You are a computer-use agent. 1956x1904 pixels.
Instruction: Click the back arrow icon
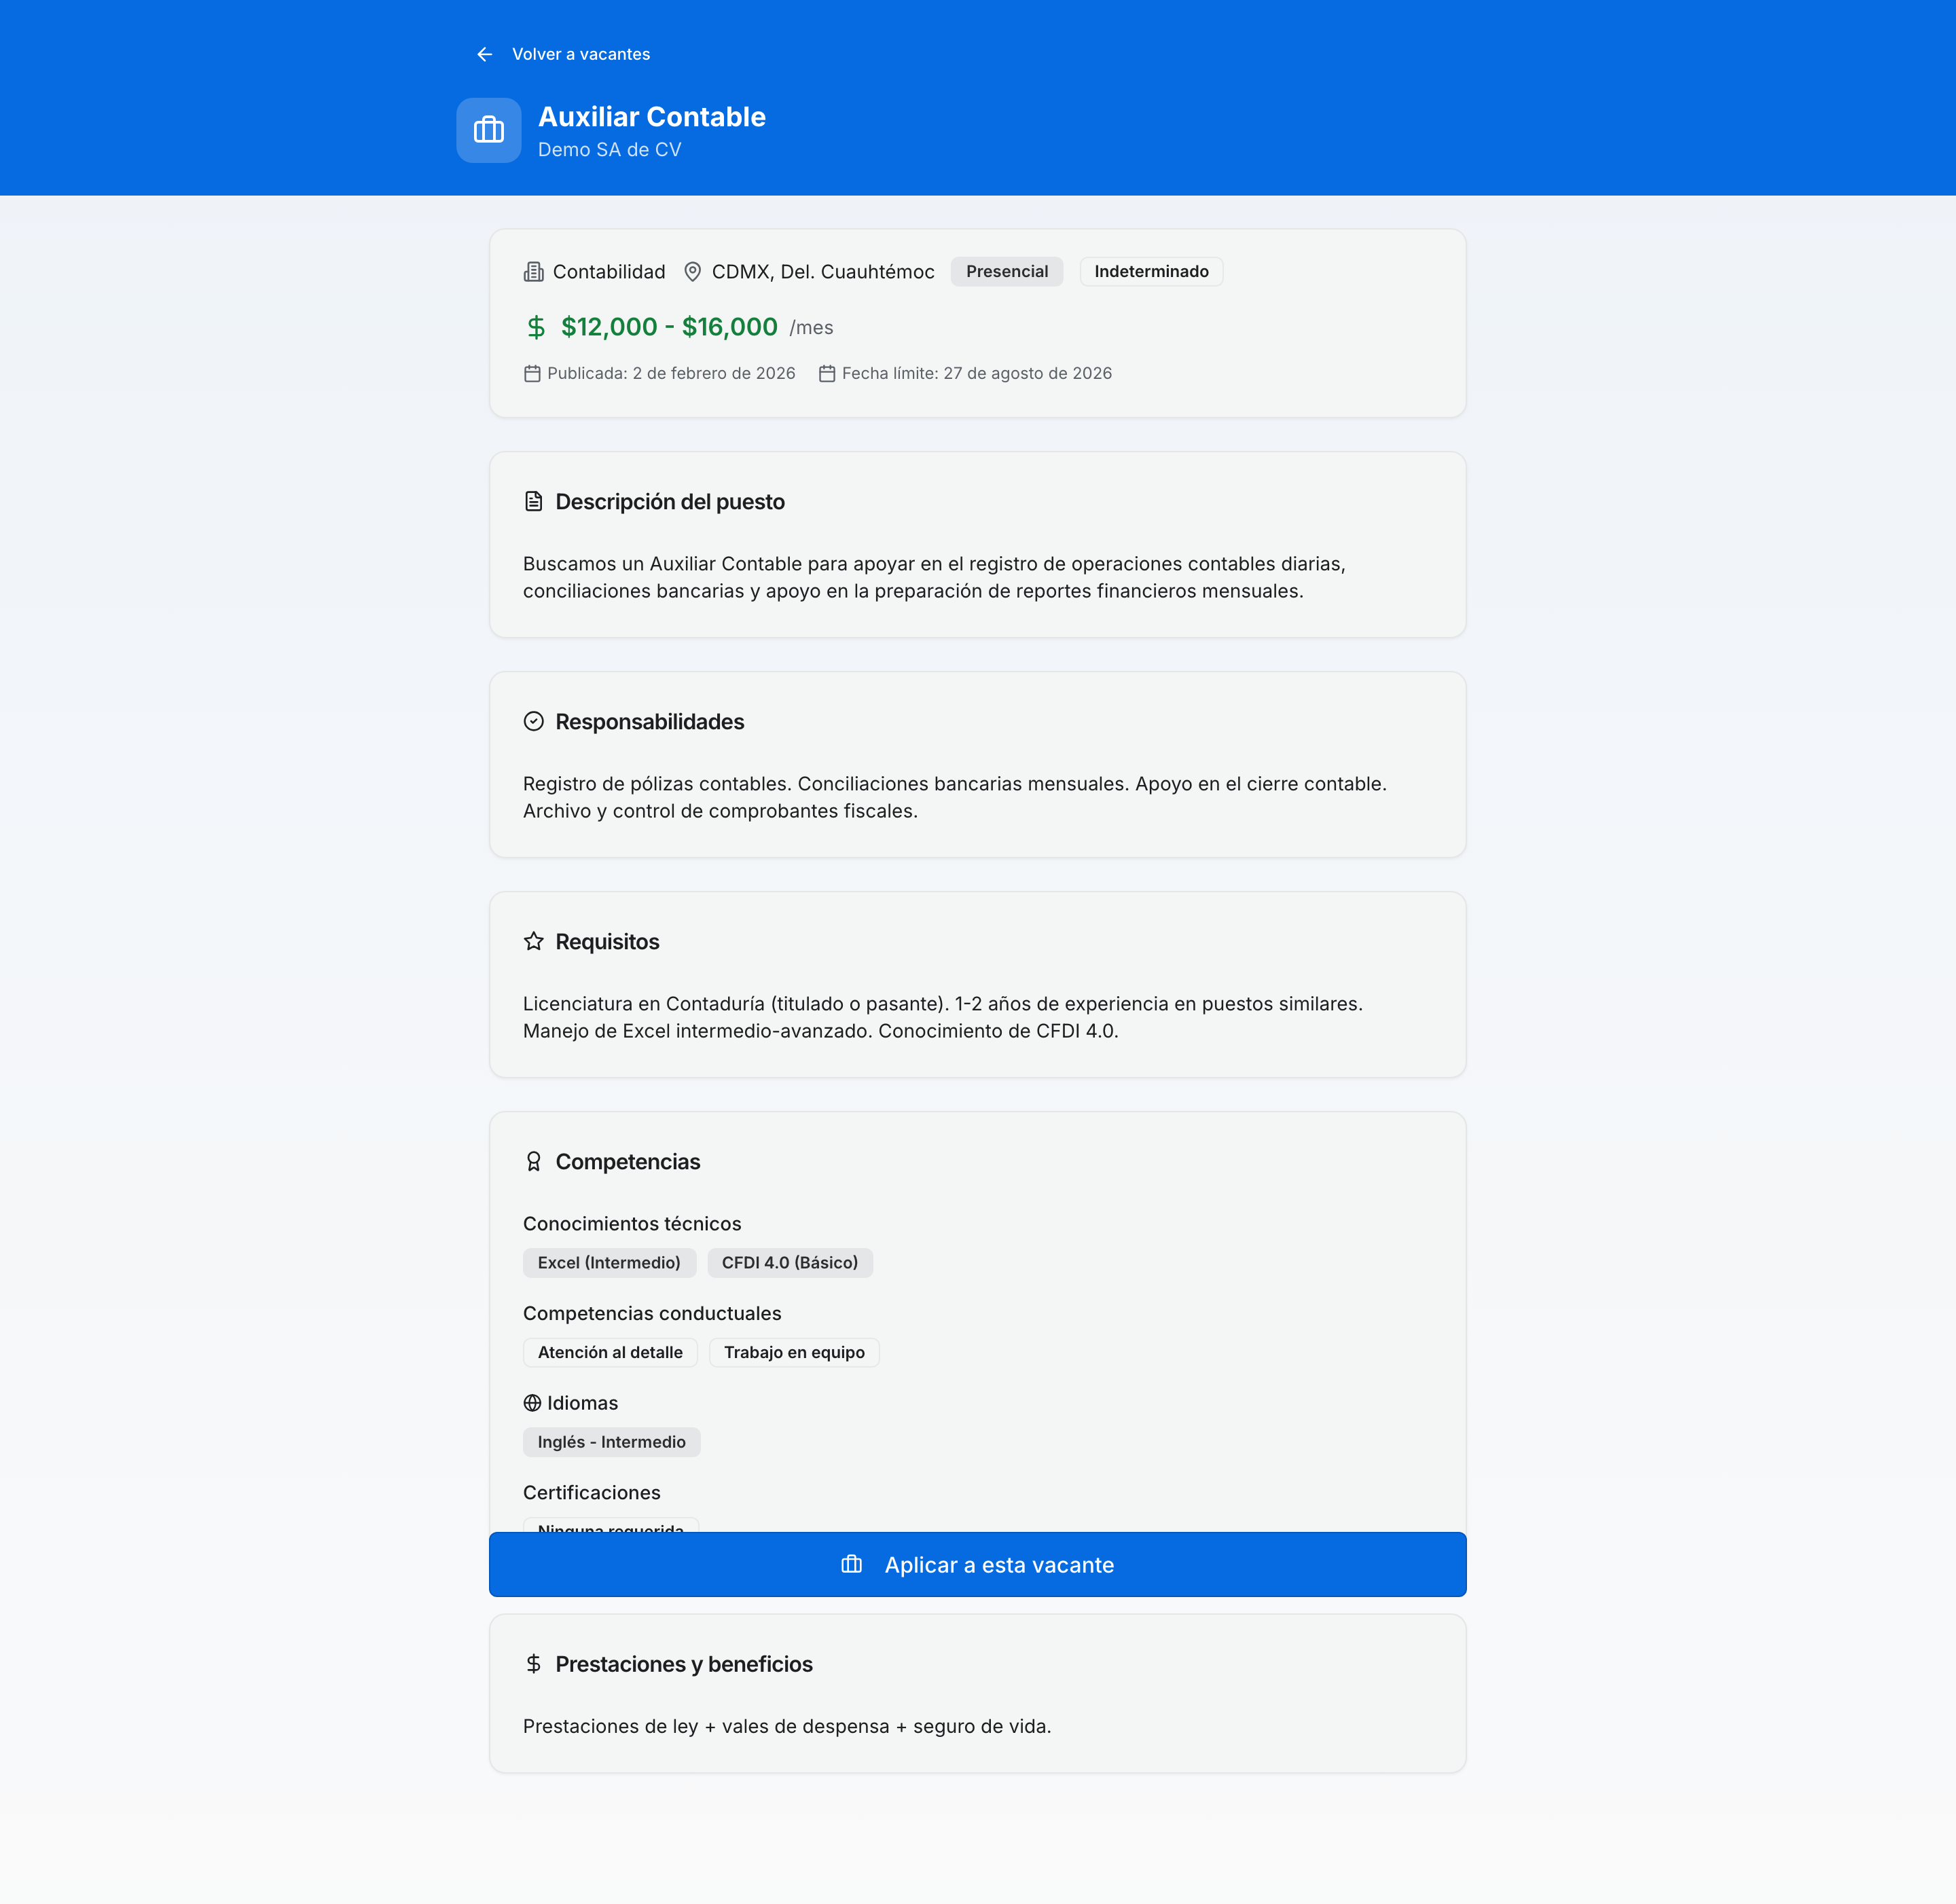click(x=485, y=54)
